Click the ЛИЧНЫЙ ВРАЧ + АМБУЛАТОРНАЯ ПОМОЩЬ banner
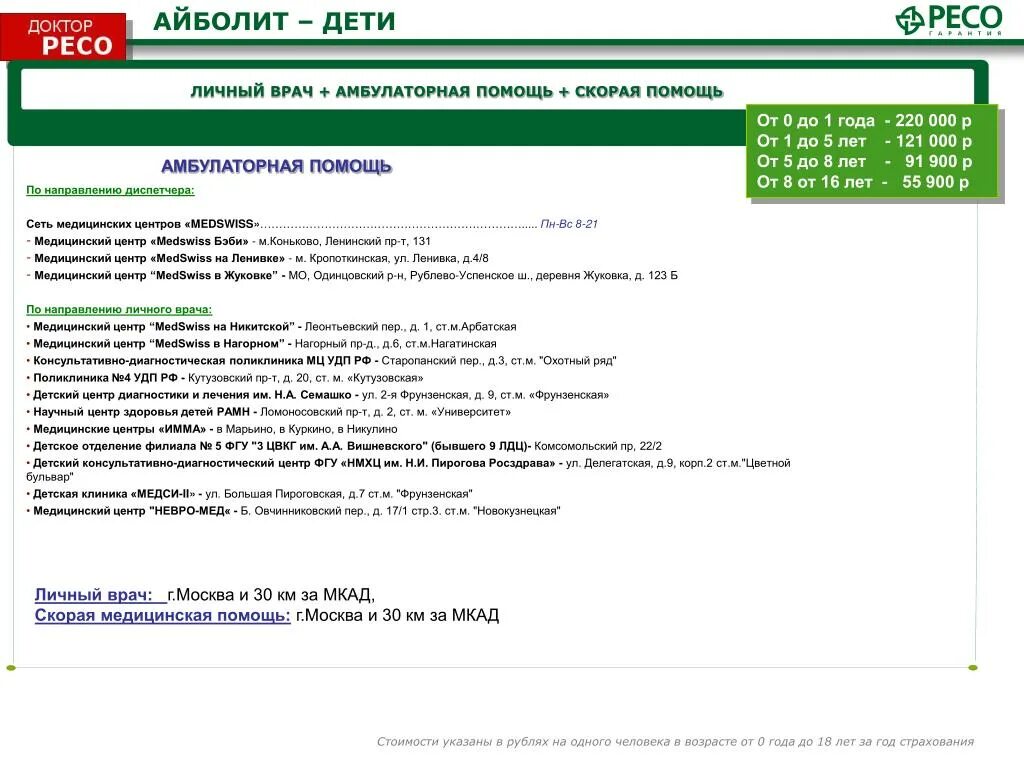 pyautogui.click(x=456, y=91)
